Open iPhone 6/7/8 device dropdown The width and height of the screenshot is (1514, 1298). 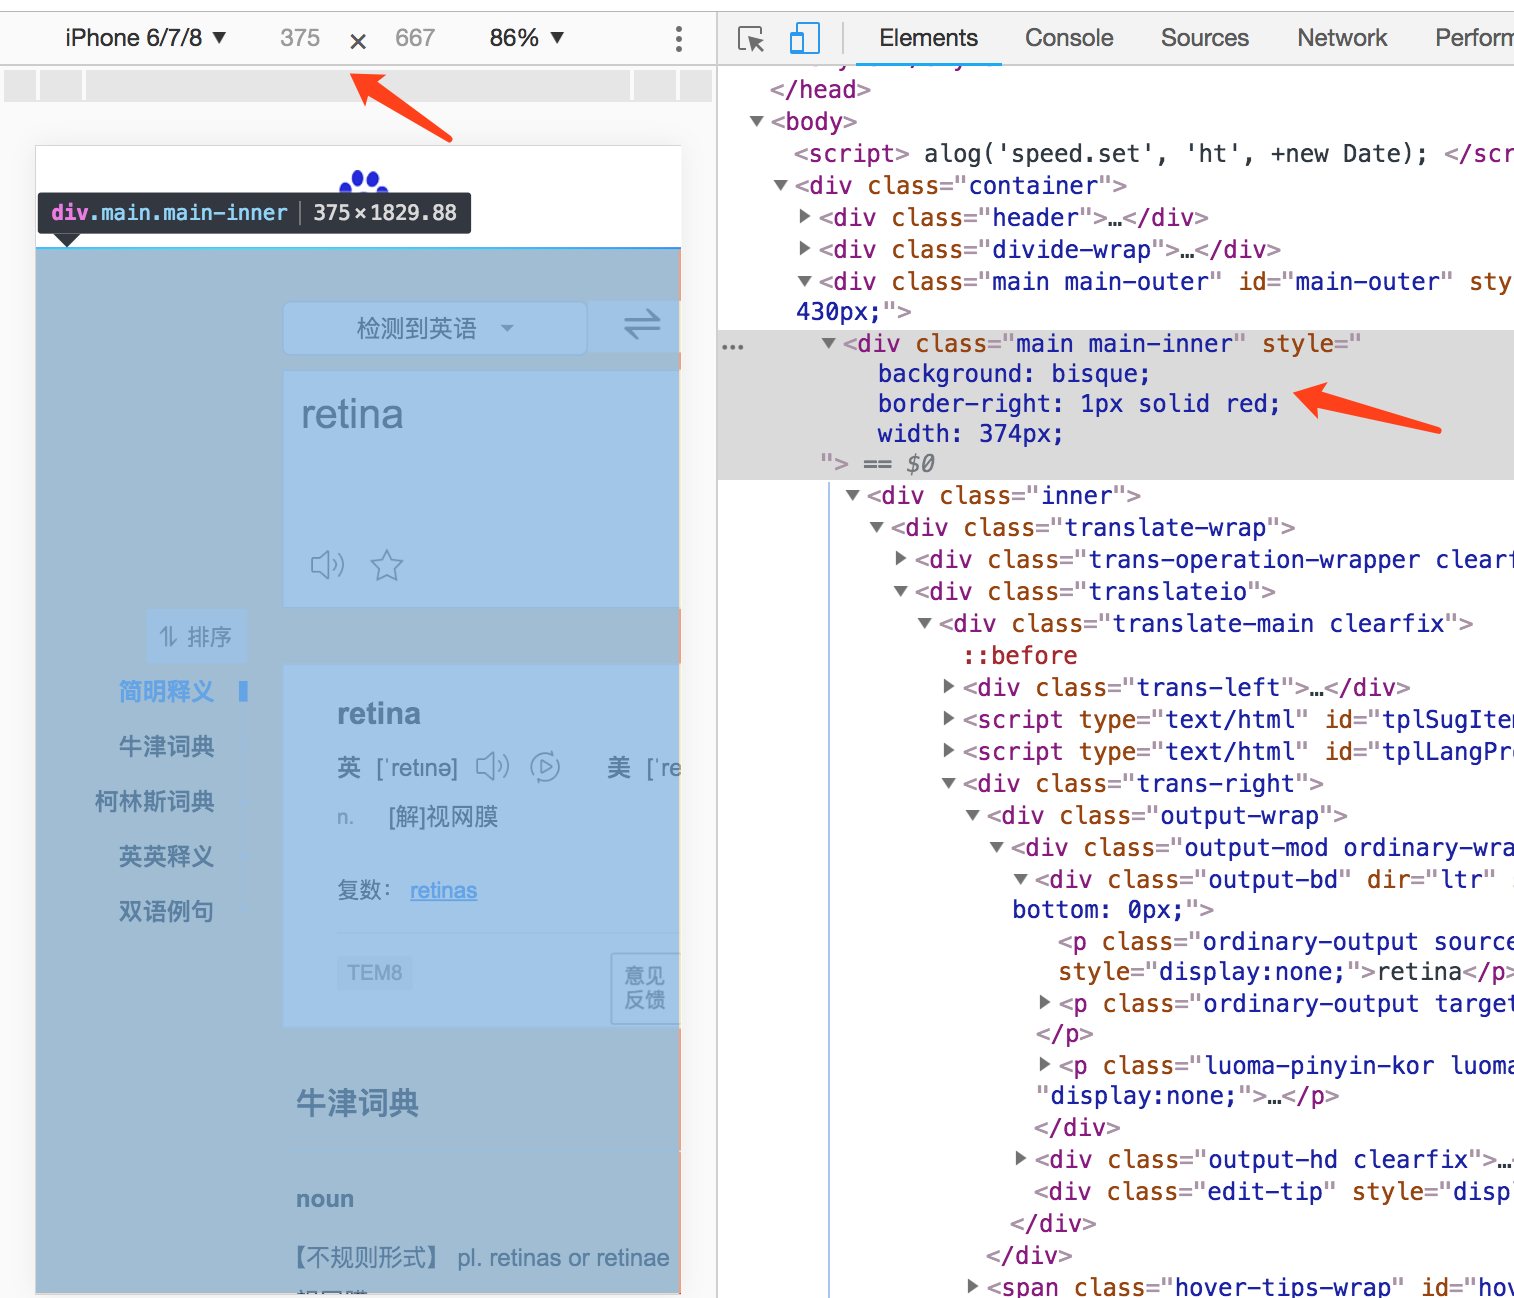coord(146,38)
